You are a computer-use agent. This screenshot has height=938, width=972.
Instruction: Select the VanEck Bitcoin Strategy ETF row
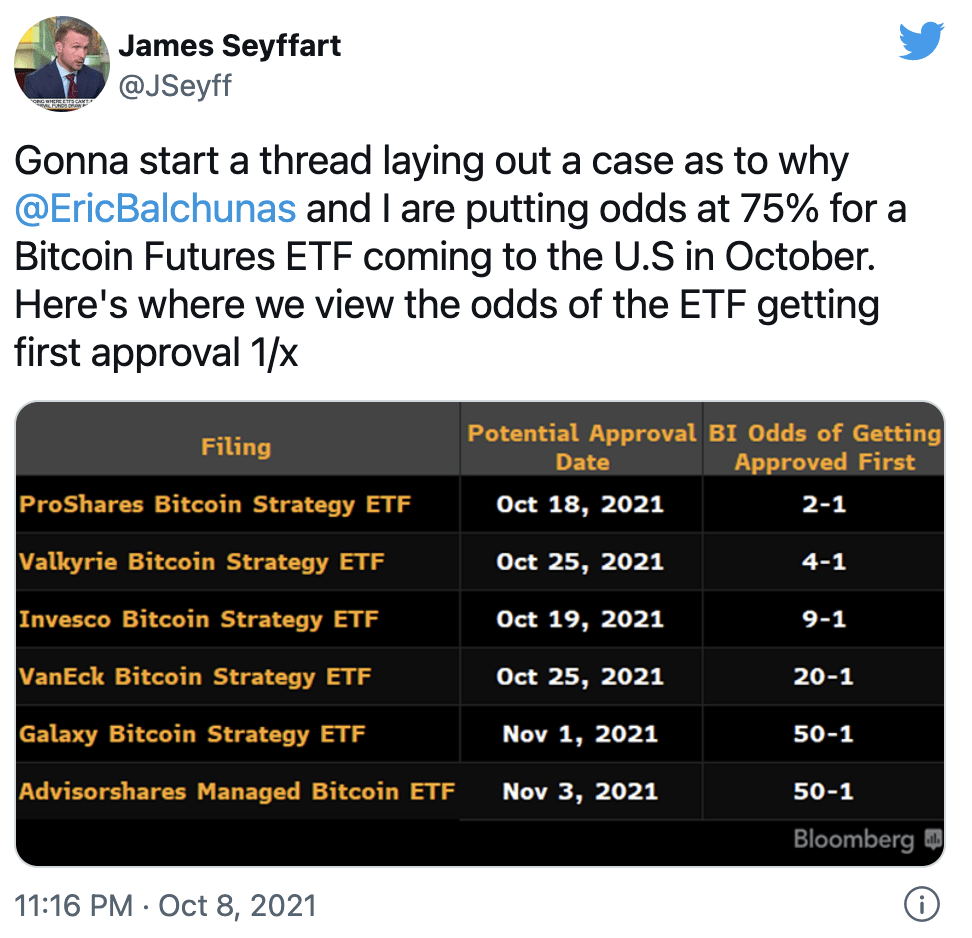480,676
